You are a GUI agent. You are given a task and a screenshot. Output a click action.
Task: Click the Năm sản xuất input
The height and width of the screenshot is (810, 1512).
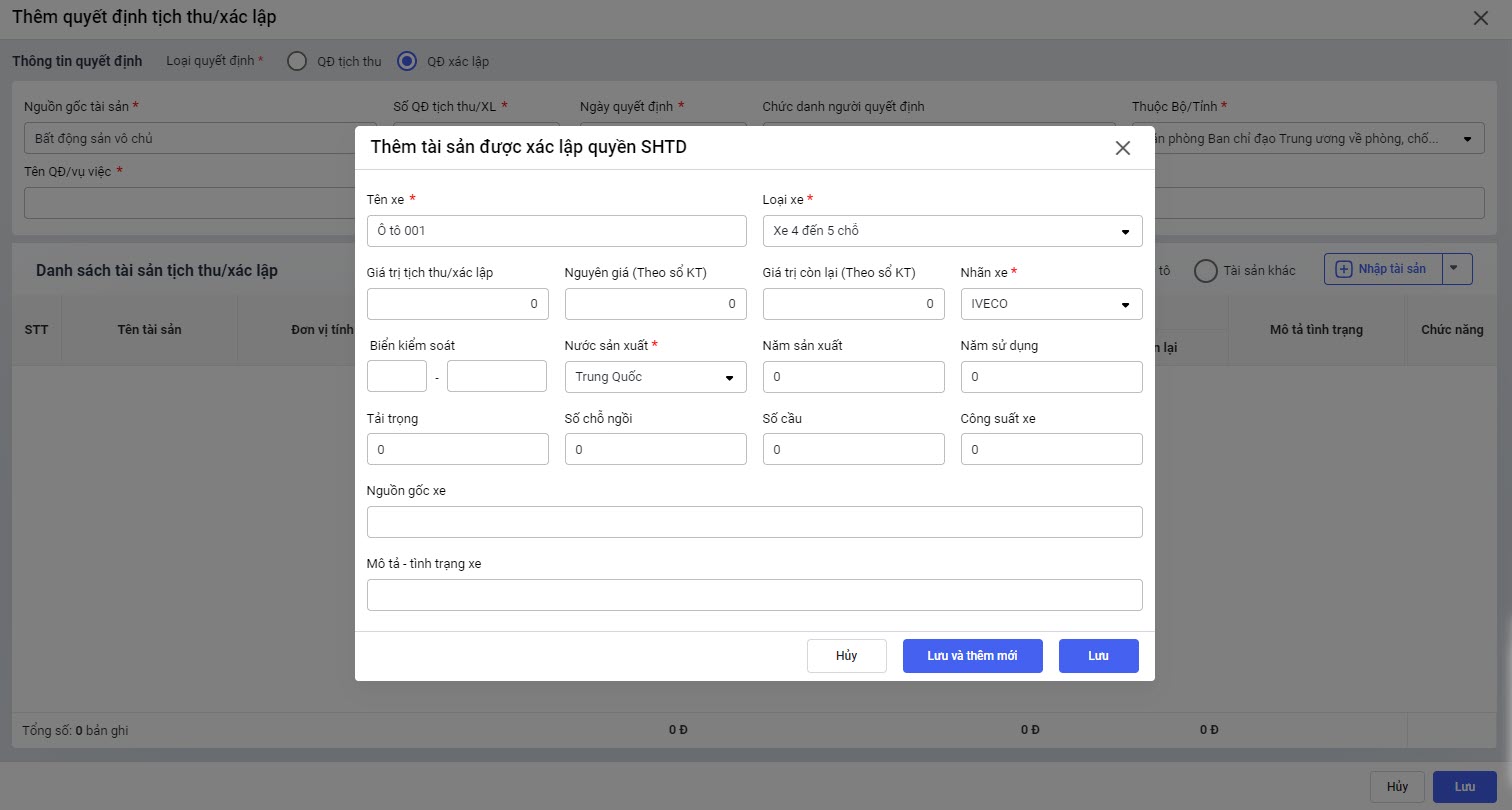click(x=853, y=377)
